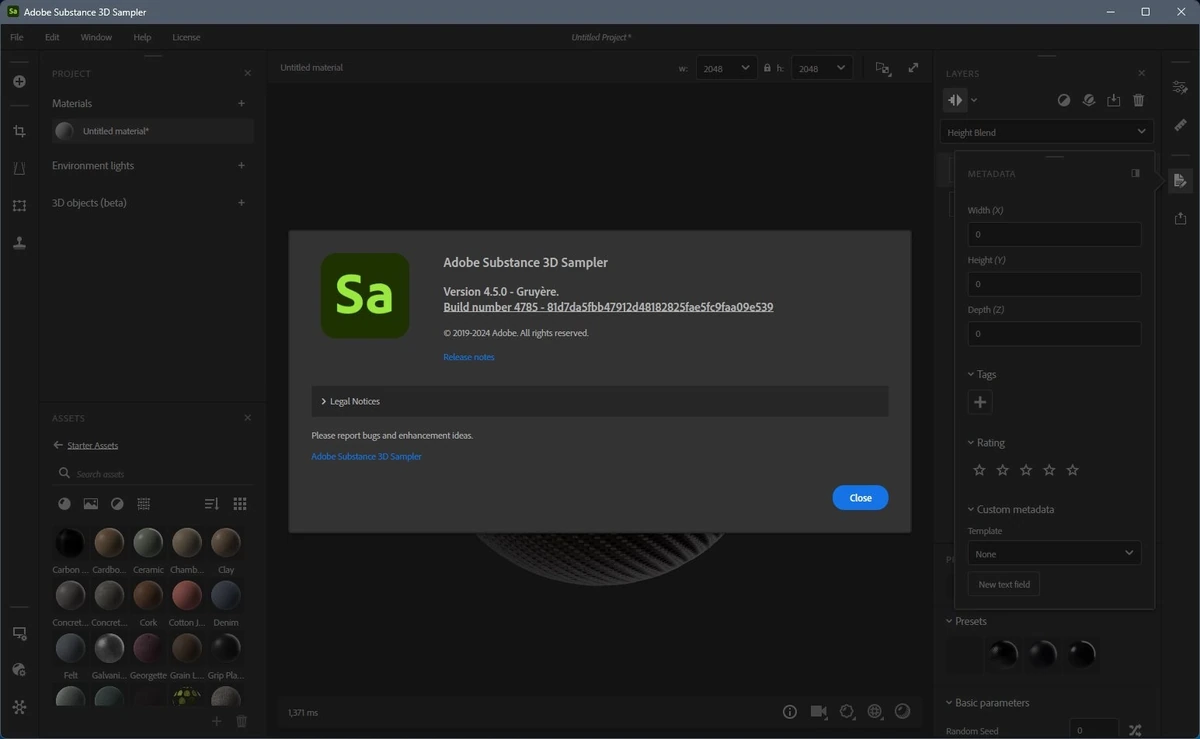Click the share export icon in right sidebar
This screenshot has height=739, width=1200.
pos(1181,218)
